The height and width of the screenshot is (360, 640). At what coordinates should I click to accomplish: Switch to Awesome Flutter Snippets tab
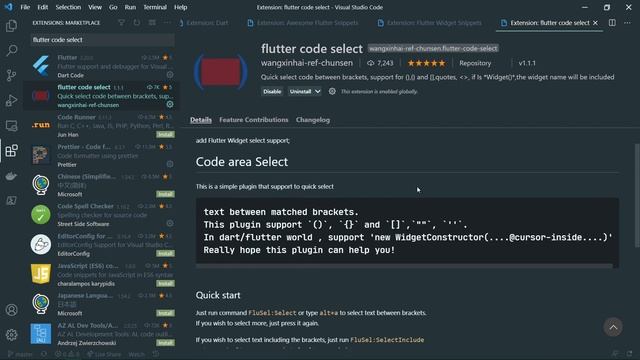(x=303, y=23)
